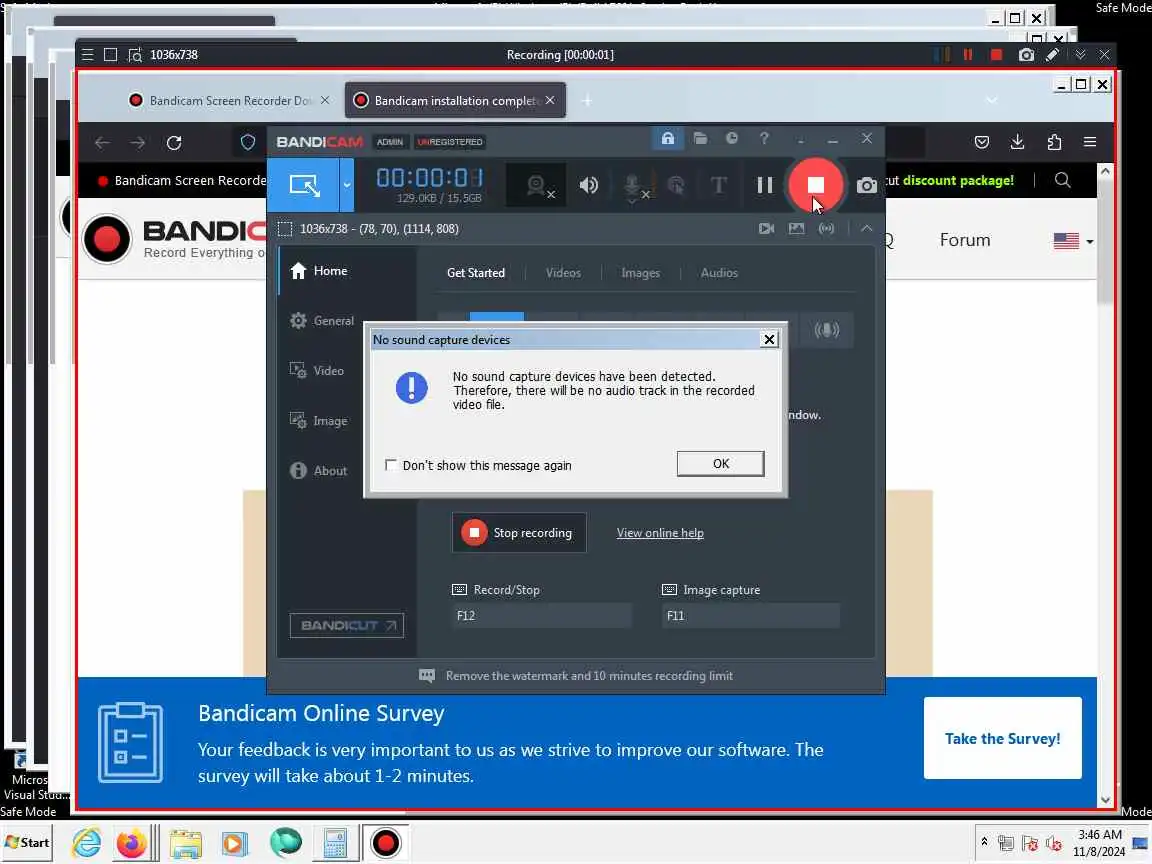Open Internet Explorer from the taskbar
Viewport: 1152px width, 864px height.
[x=87, y=843]
